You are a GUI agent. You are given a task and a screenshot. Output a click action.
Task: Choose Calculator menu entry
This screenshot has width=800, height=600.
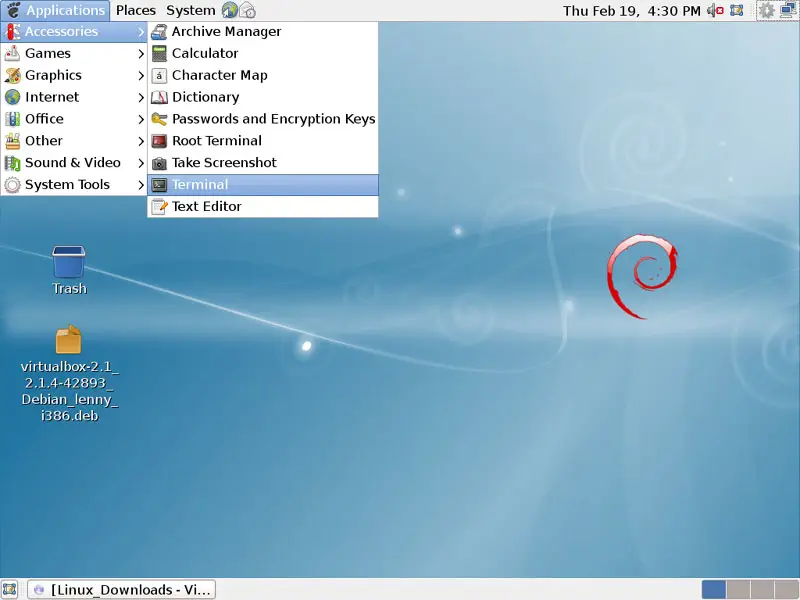click(263, 54)
